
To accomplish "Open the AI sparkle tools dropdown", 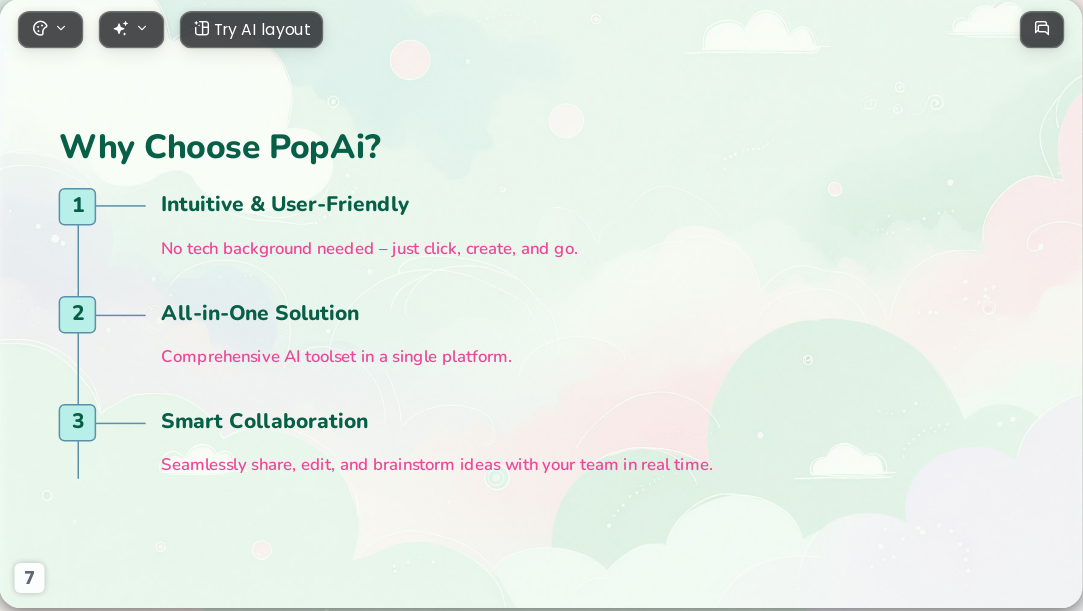I will (131, 30).
